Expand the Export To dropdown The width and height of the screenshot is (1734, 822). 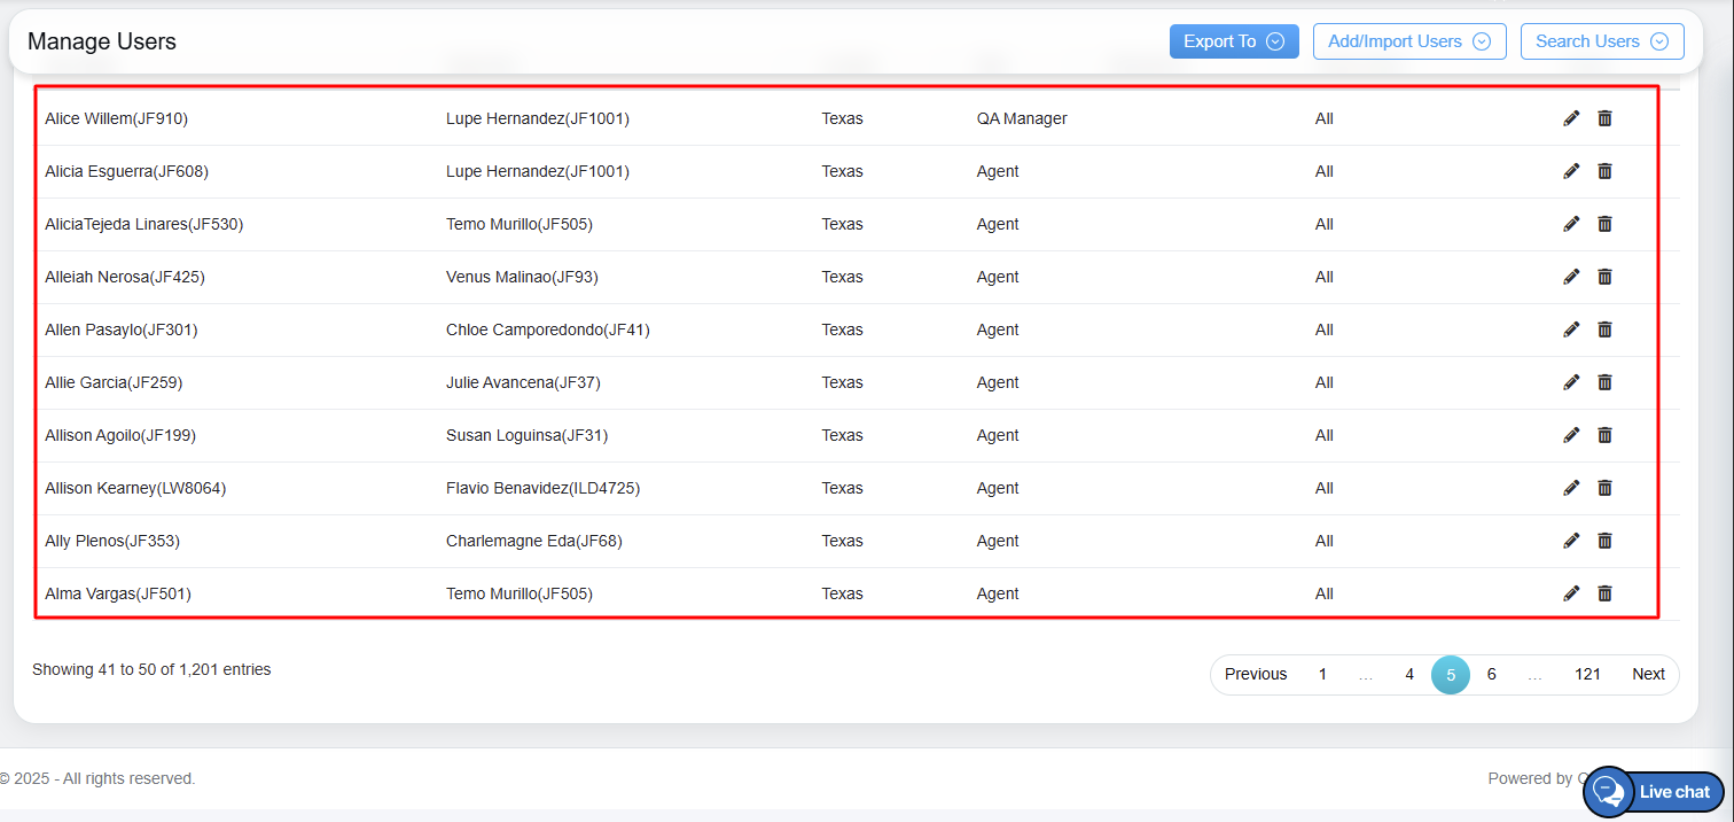click(1233, 42)
